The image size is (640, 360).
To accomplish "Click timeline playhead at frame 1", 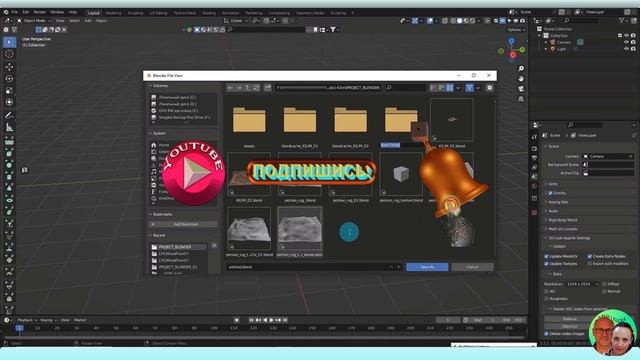I will click(19, 328).
